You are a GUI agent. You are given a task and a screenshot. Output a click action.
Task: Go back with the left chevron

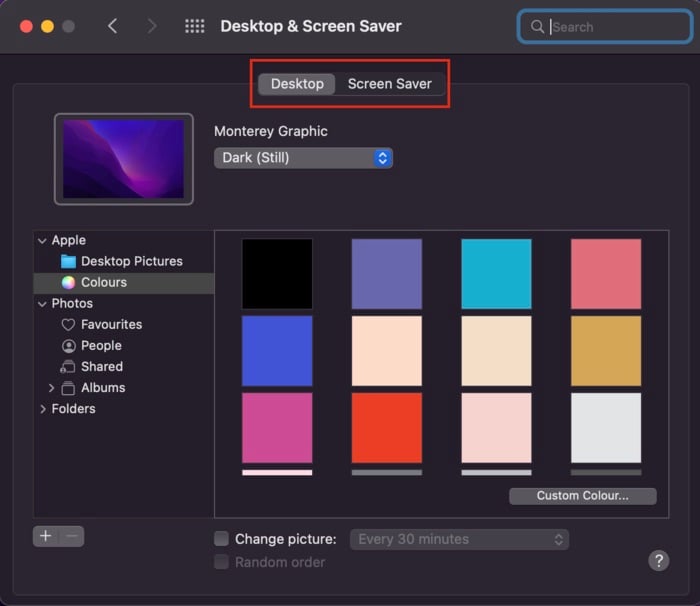pyautogui.click(x=113, y=26)
